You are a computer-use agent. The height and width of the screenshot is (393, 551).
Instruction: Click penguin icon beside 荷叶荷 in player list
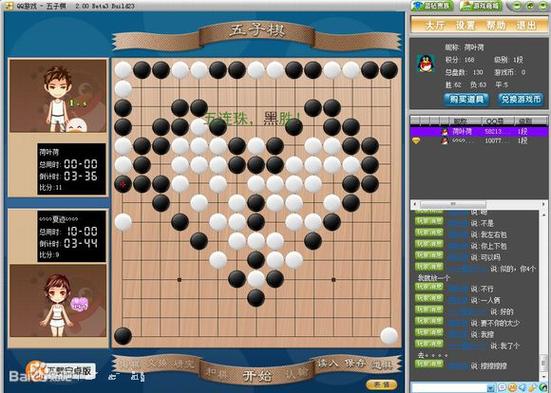pos(445,131)
